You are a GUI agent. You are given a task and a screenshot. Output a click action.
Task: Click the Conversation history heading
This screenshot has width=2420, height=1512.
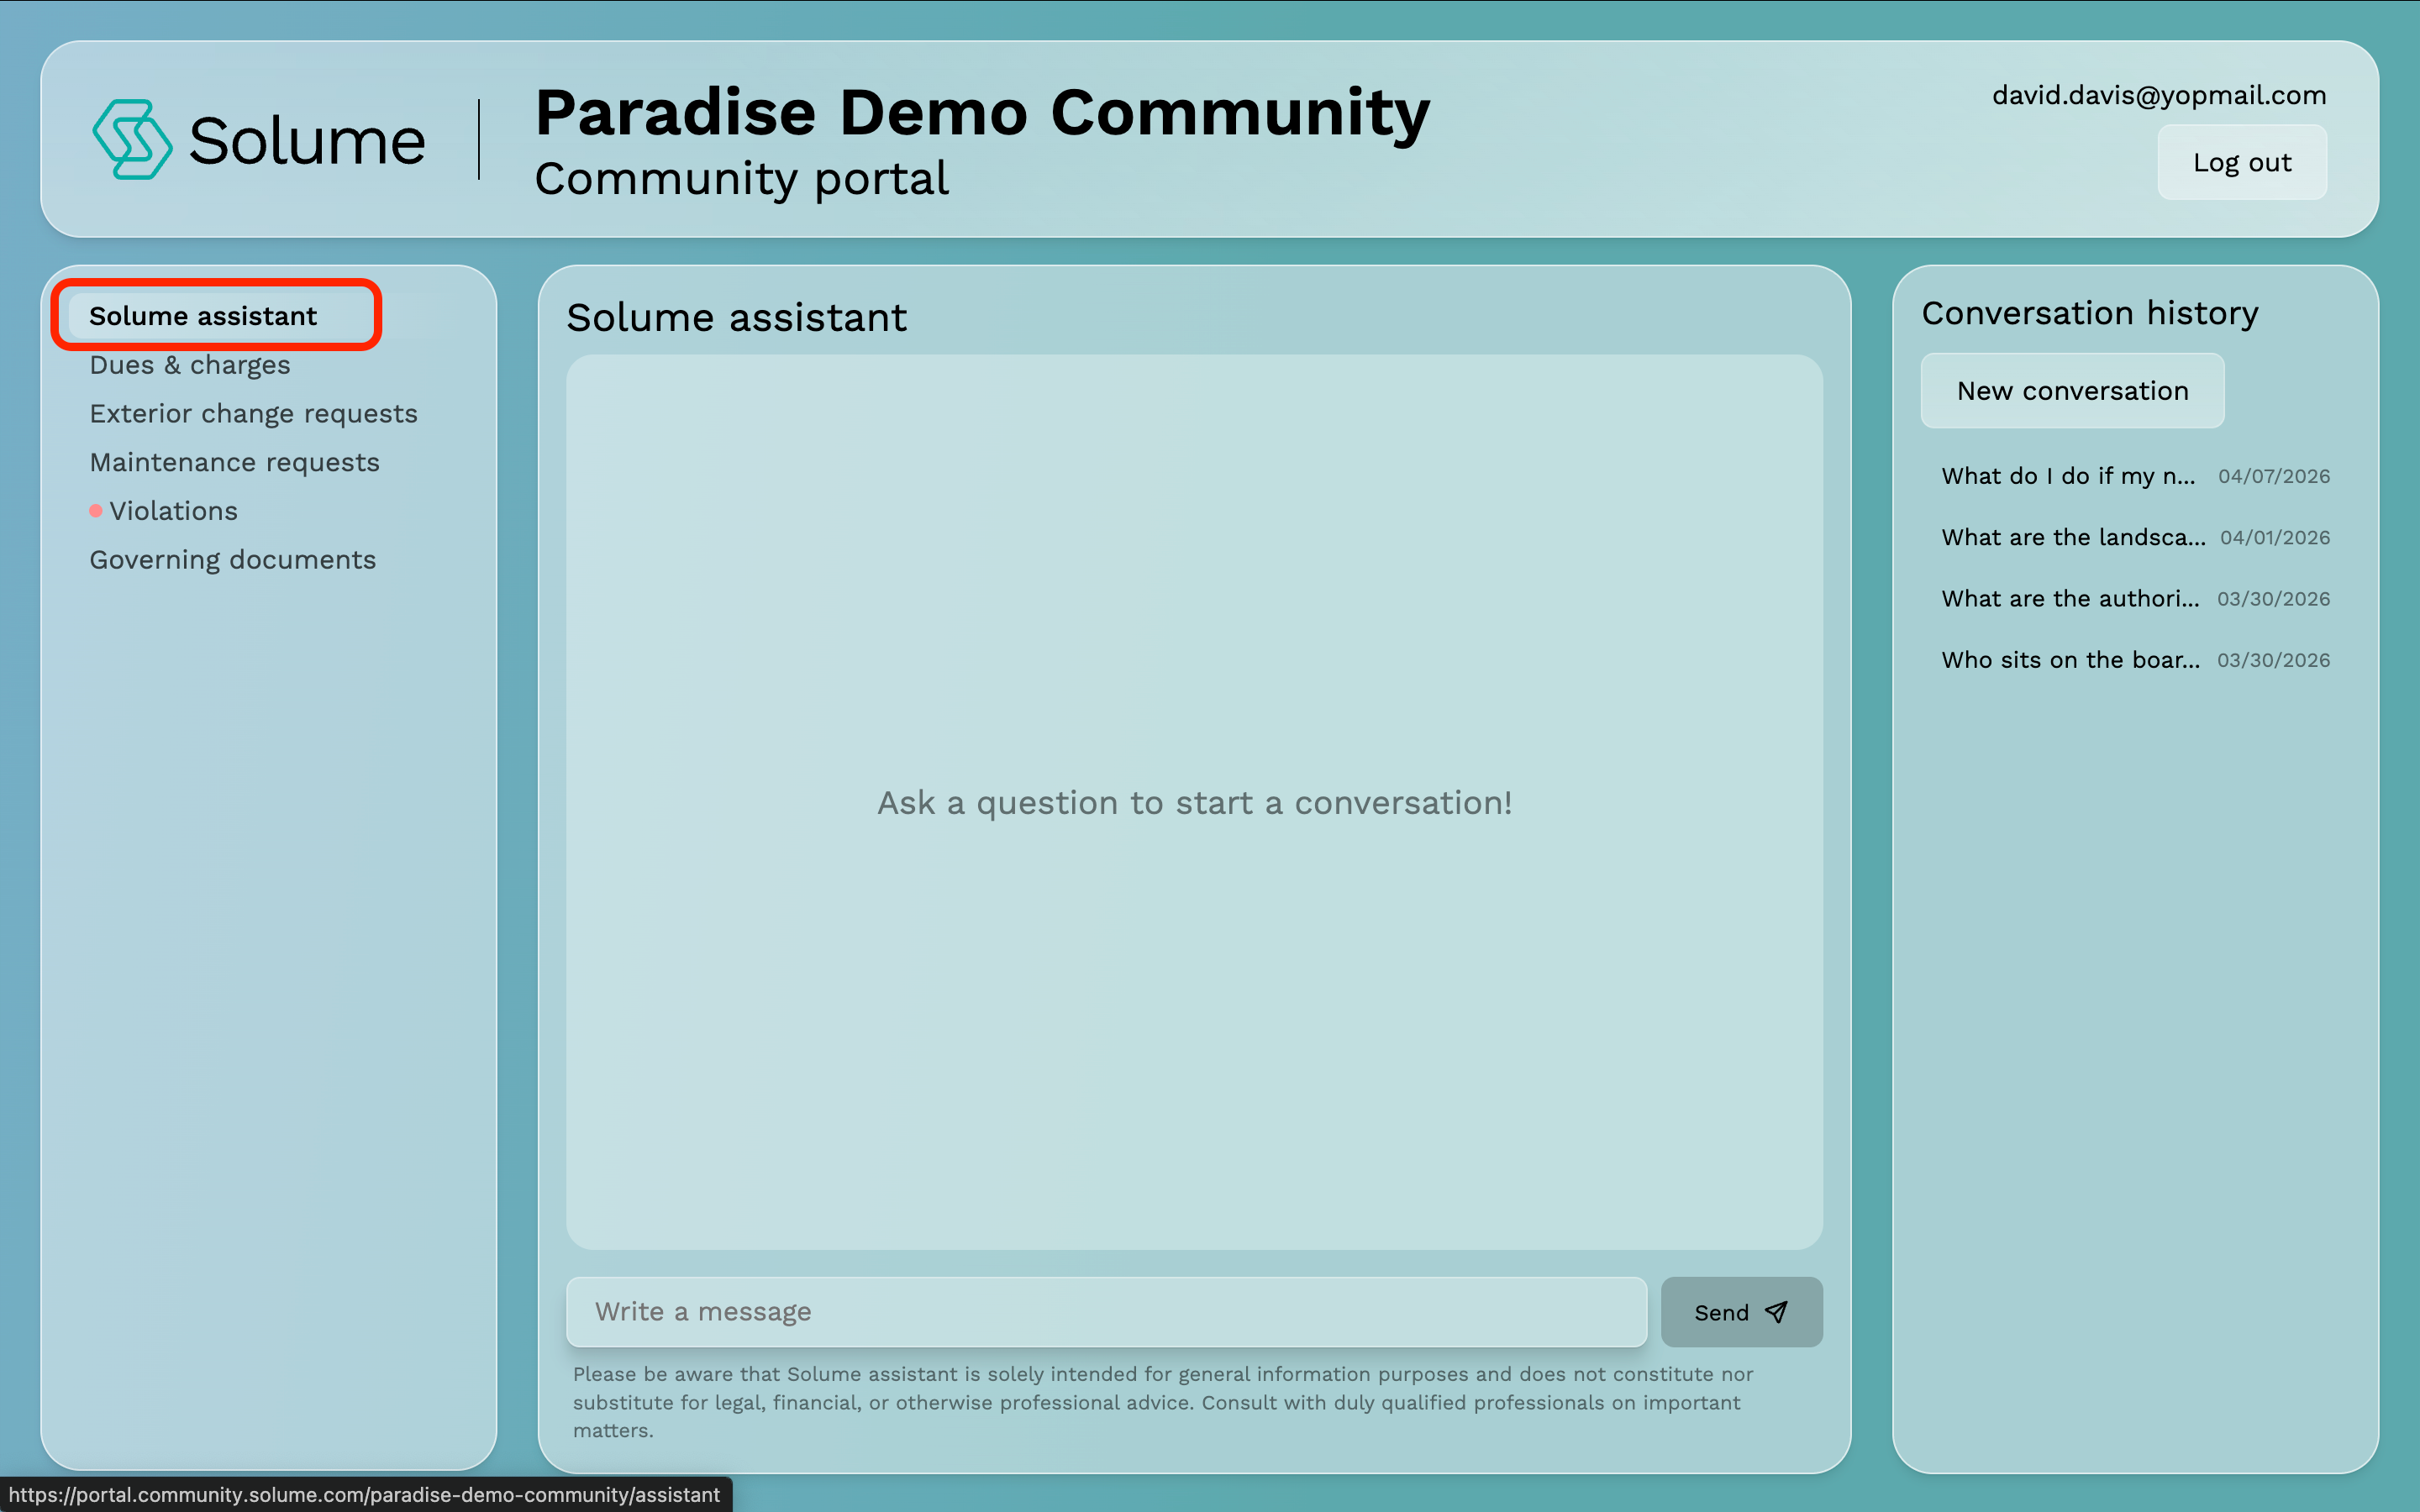click(2090, 313)
